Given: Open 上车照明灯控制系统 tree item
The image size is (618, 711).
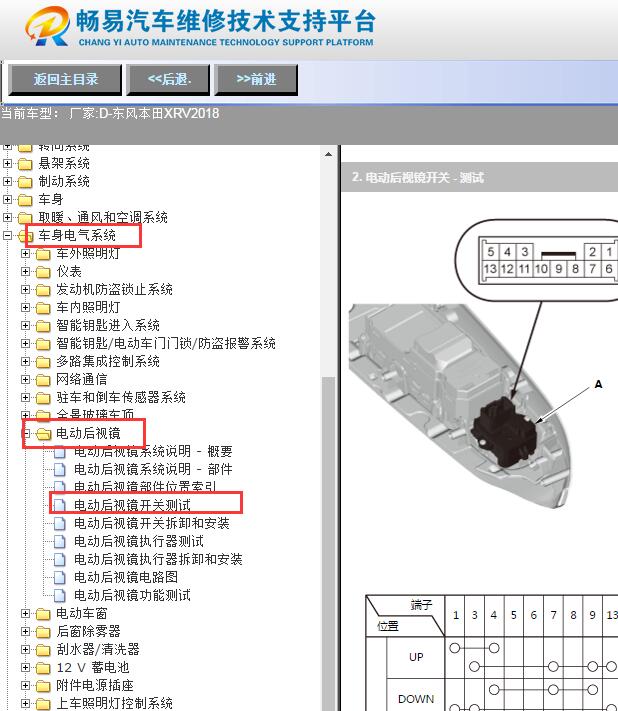Looking at the screenshot, I should click(x=114, y=703).
